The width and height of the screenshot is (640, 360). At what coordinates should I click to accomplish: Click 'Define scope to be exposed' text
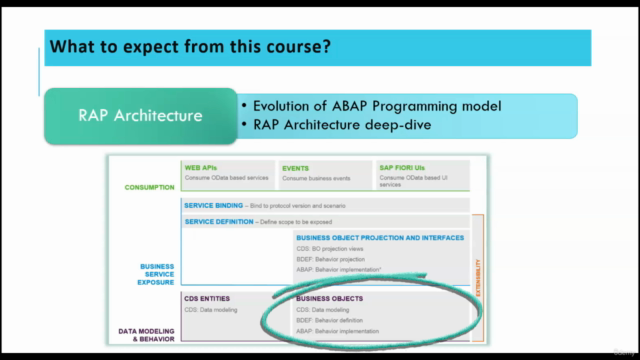click(x=296, y=222)
